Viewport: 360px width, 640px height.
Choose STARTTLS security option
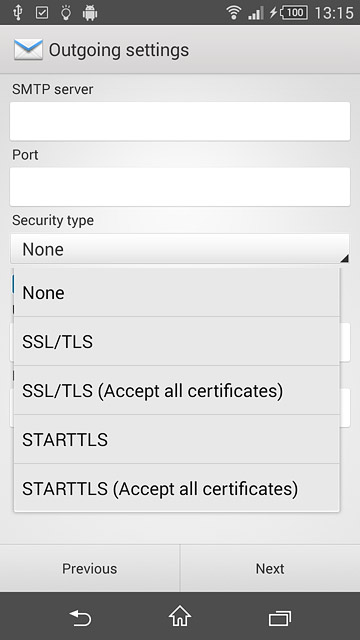point(177,439)
